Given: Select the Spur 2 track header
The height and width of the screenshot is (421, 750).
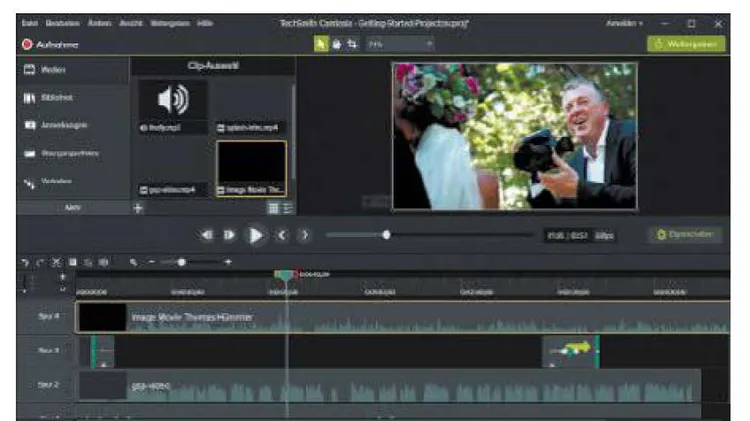Looking at the screenshot, I should [46, 385].
